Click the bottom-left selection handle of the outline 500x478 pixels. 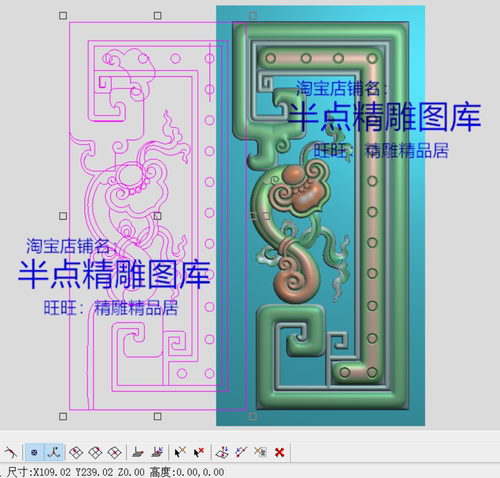tap(63, 416)
